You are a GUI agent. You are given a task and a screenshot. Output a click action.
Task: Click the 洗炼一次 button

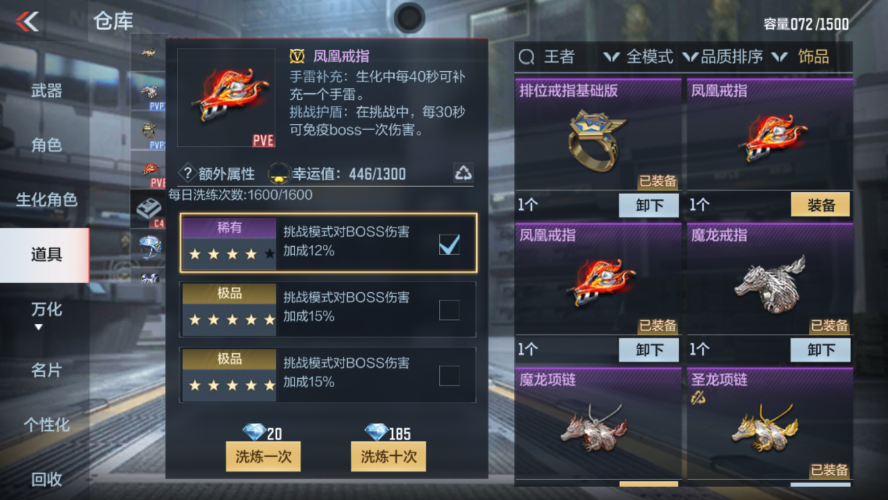(x=263, y=457)
